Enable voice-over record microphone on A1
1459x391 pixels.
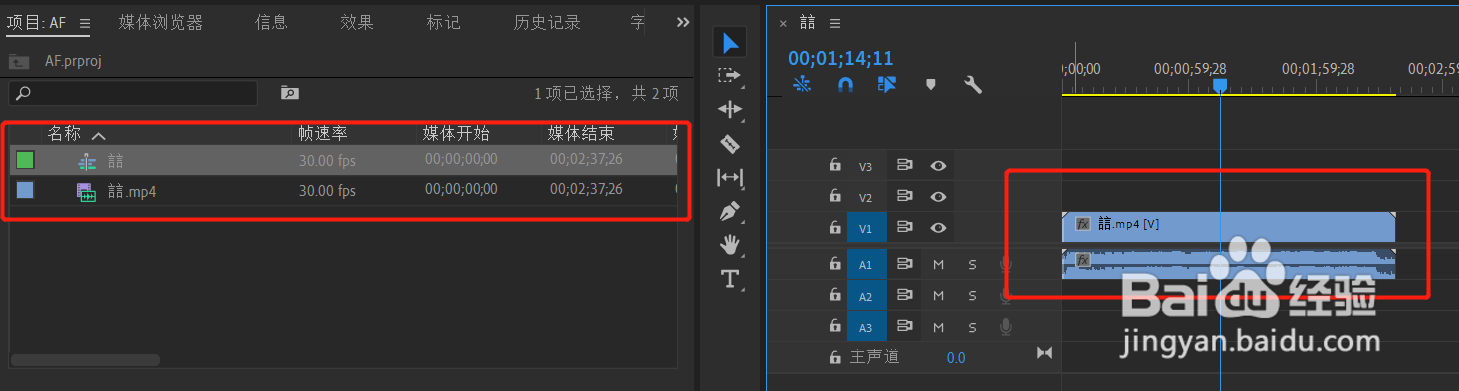[1006, 265]
